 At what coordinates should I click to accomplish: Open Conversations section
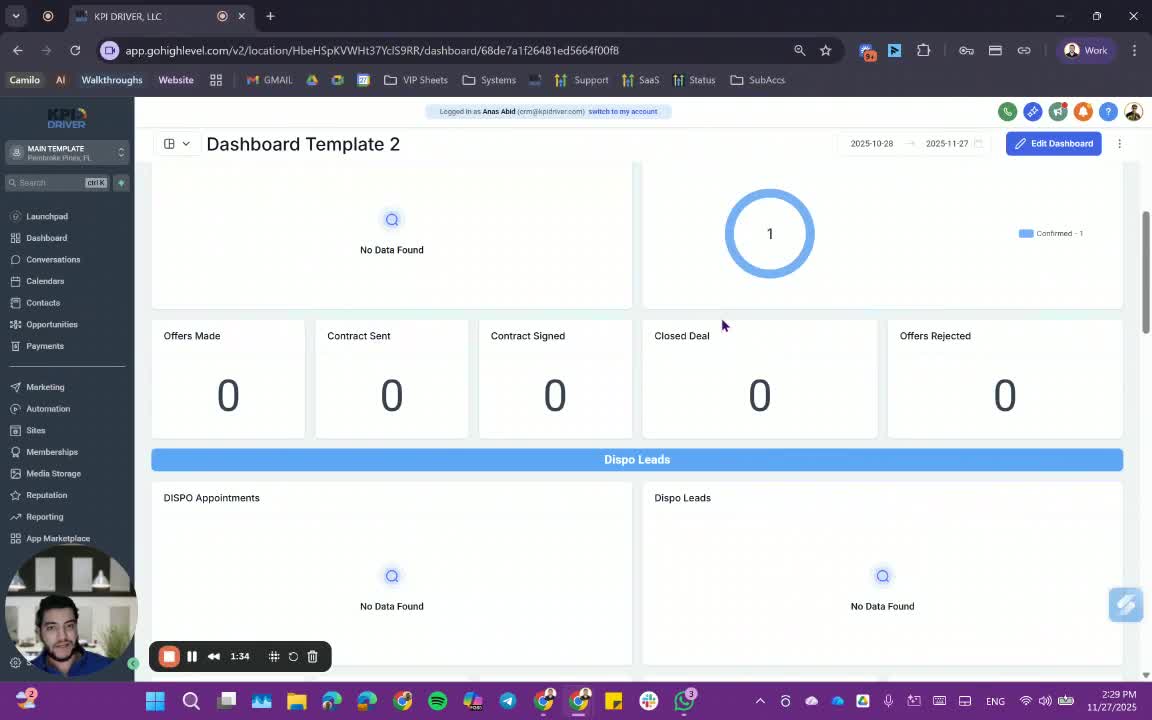tap(53, 259)
